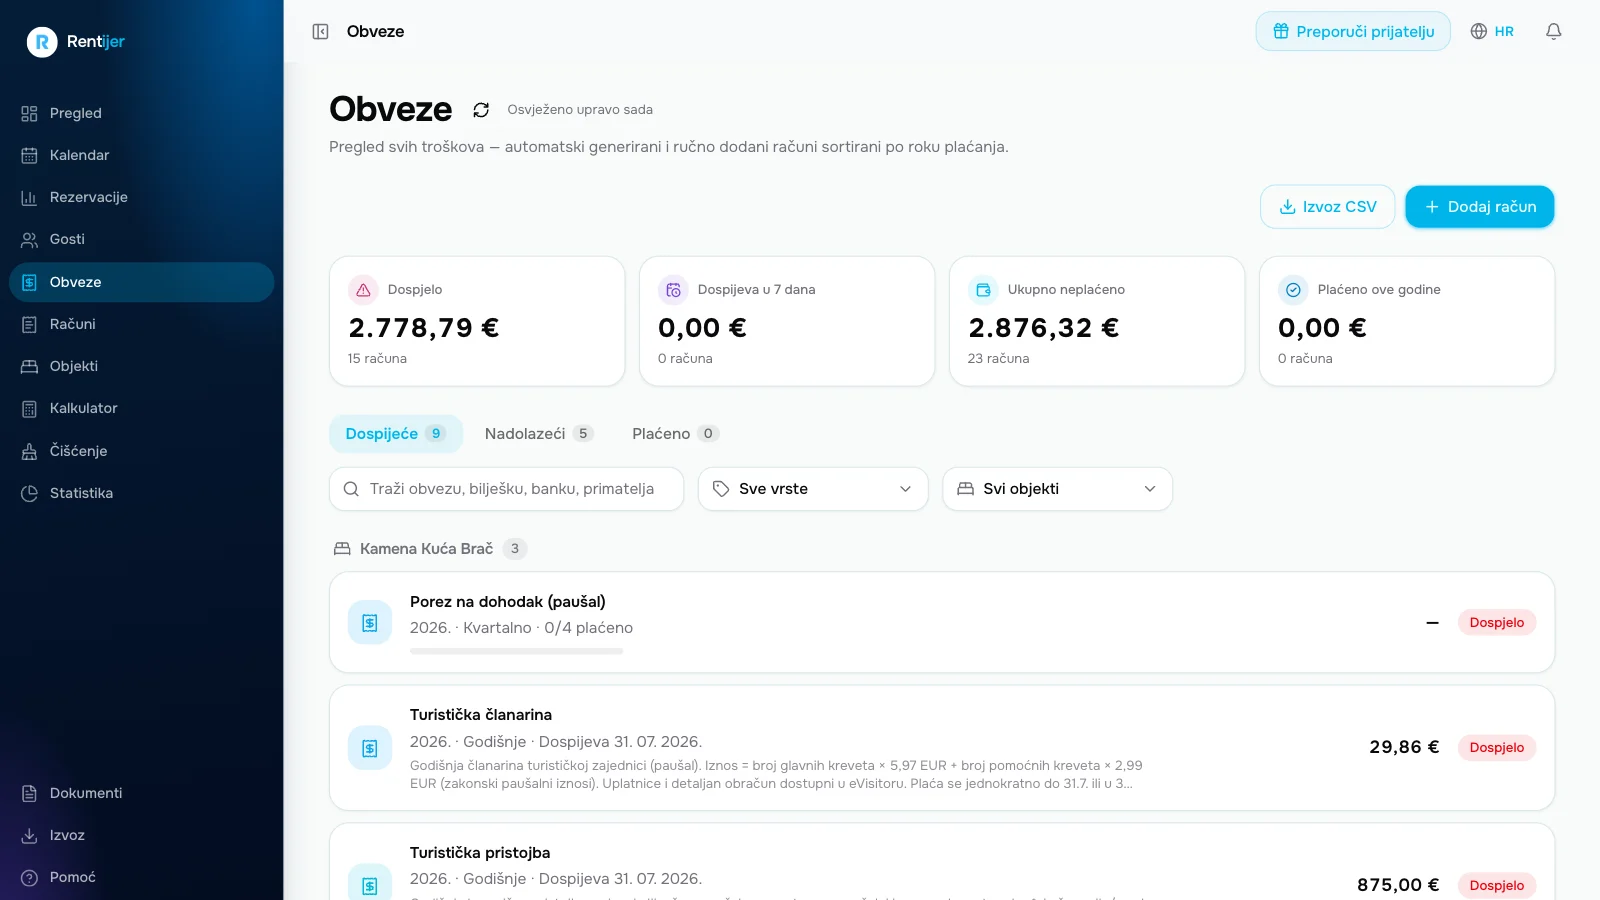The width and height of the screenshot is (1600, 900).
Task: Switch to the Plaćeno tab
Action: click(x=675, y=434)
